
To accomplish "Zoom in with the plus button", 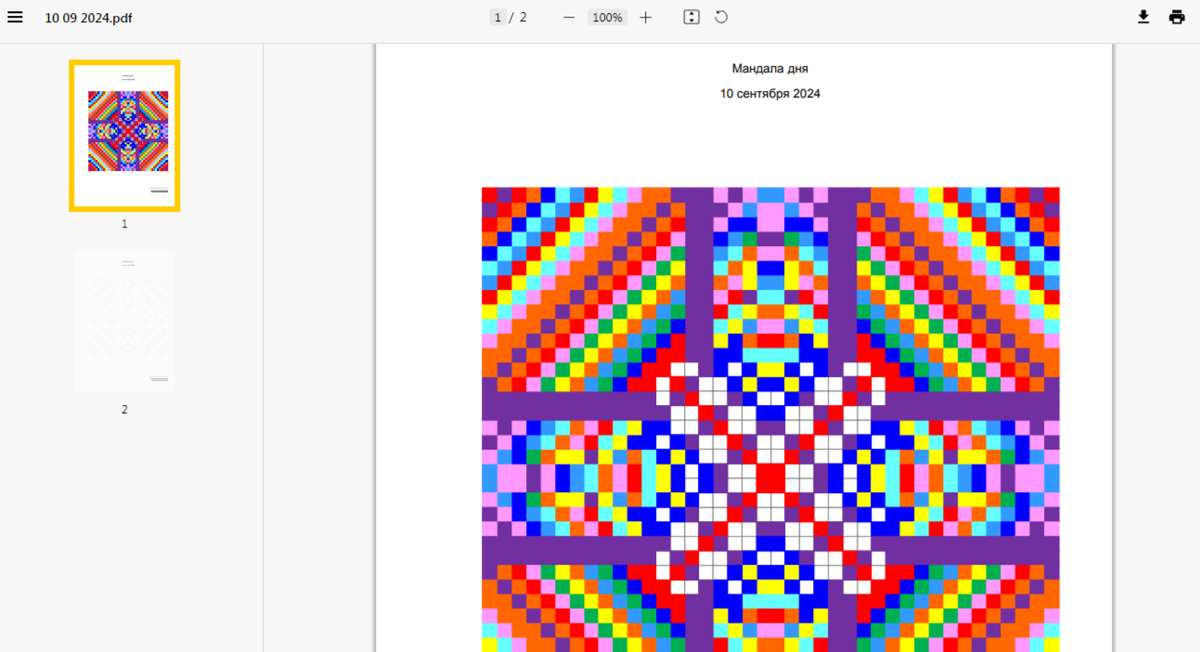I will [646, 17].
